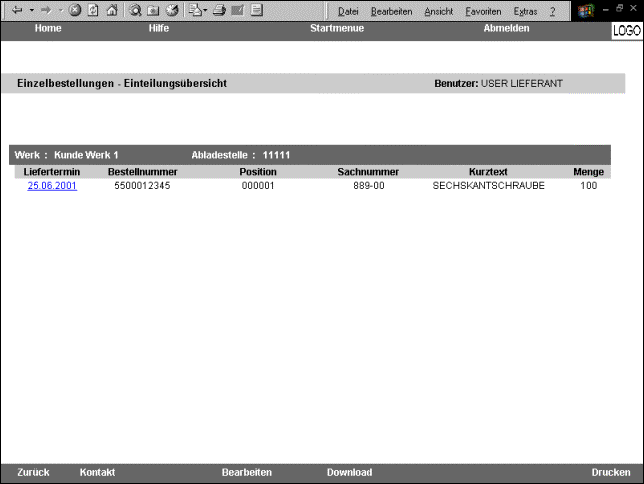Click the quantity value 100
644x484 pixels.
pyautogui.click(x=589, y=186)
